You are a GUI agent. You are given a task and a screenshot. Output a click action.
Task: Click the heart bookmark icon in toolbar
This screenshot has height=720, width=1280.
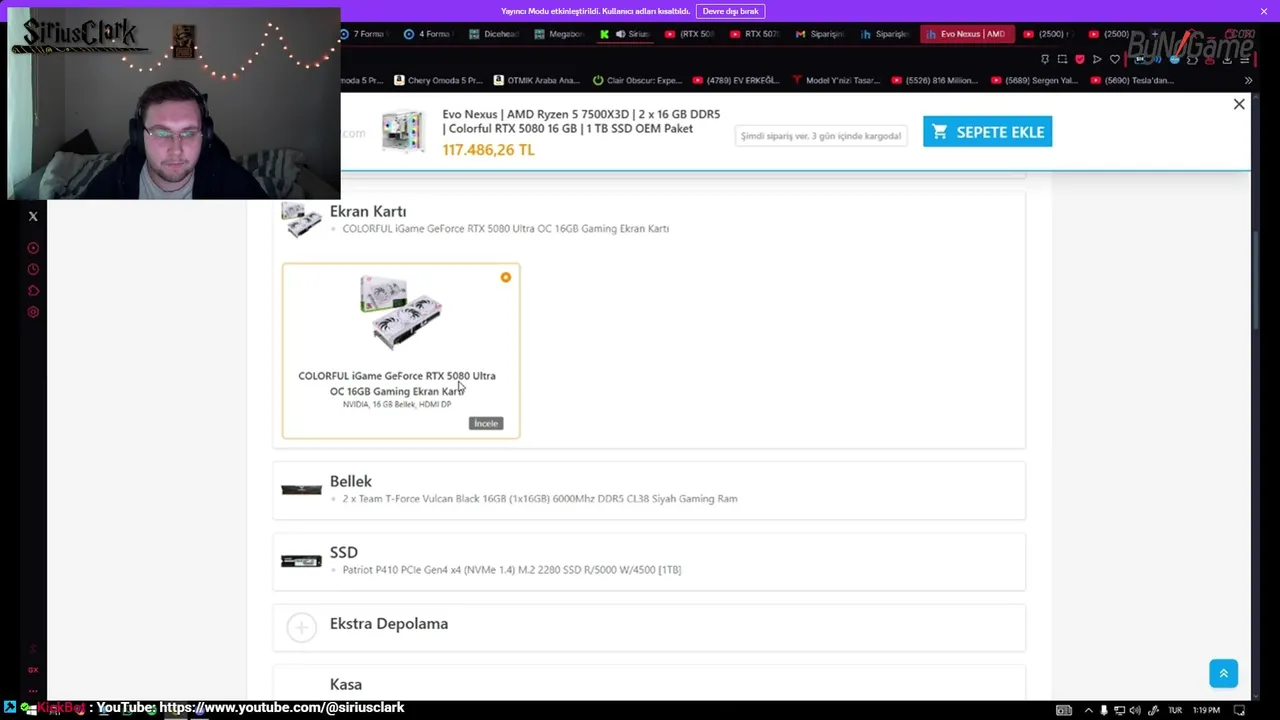[1115, 59]
